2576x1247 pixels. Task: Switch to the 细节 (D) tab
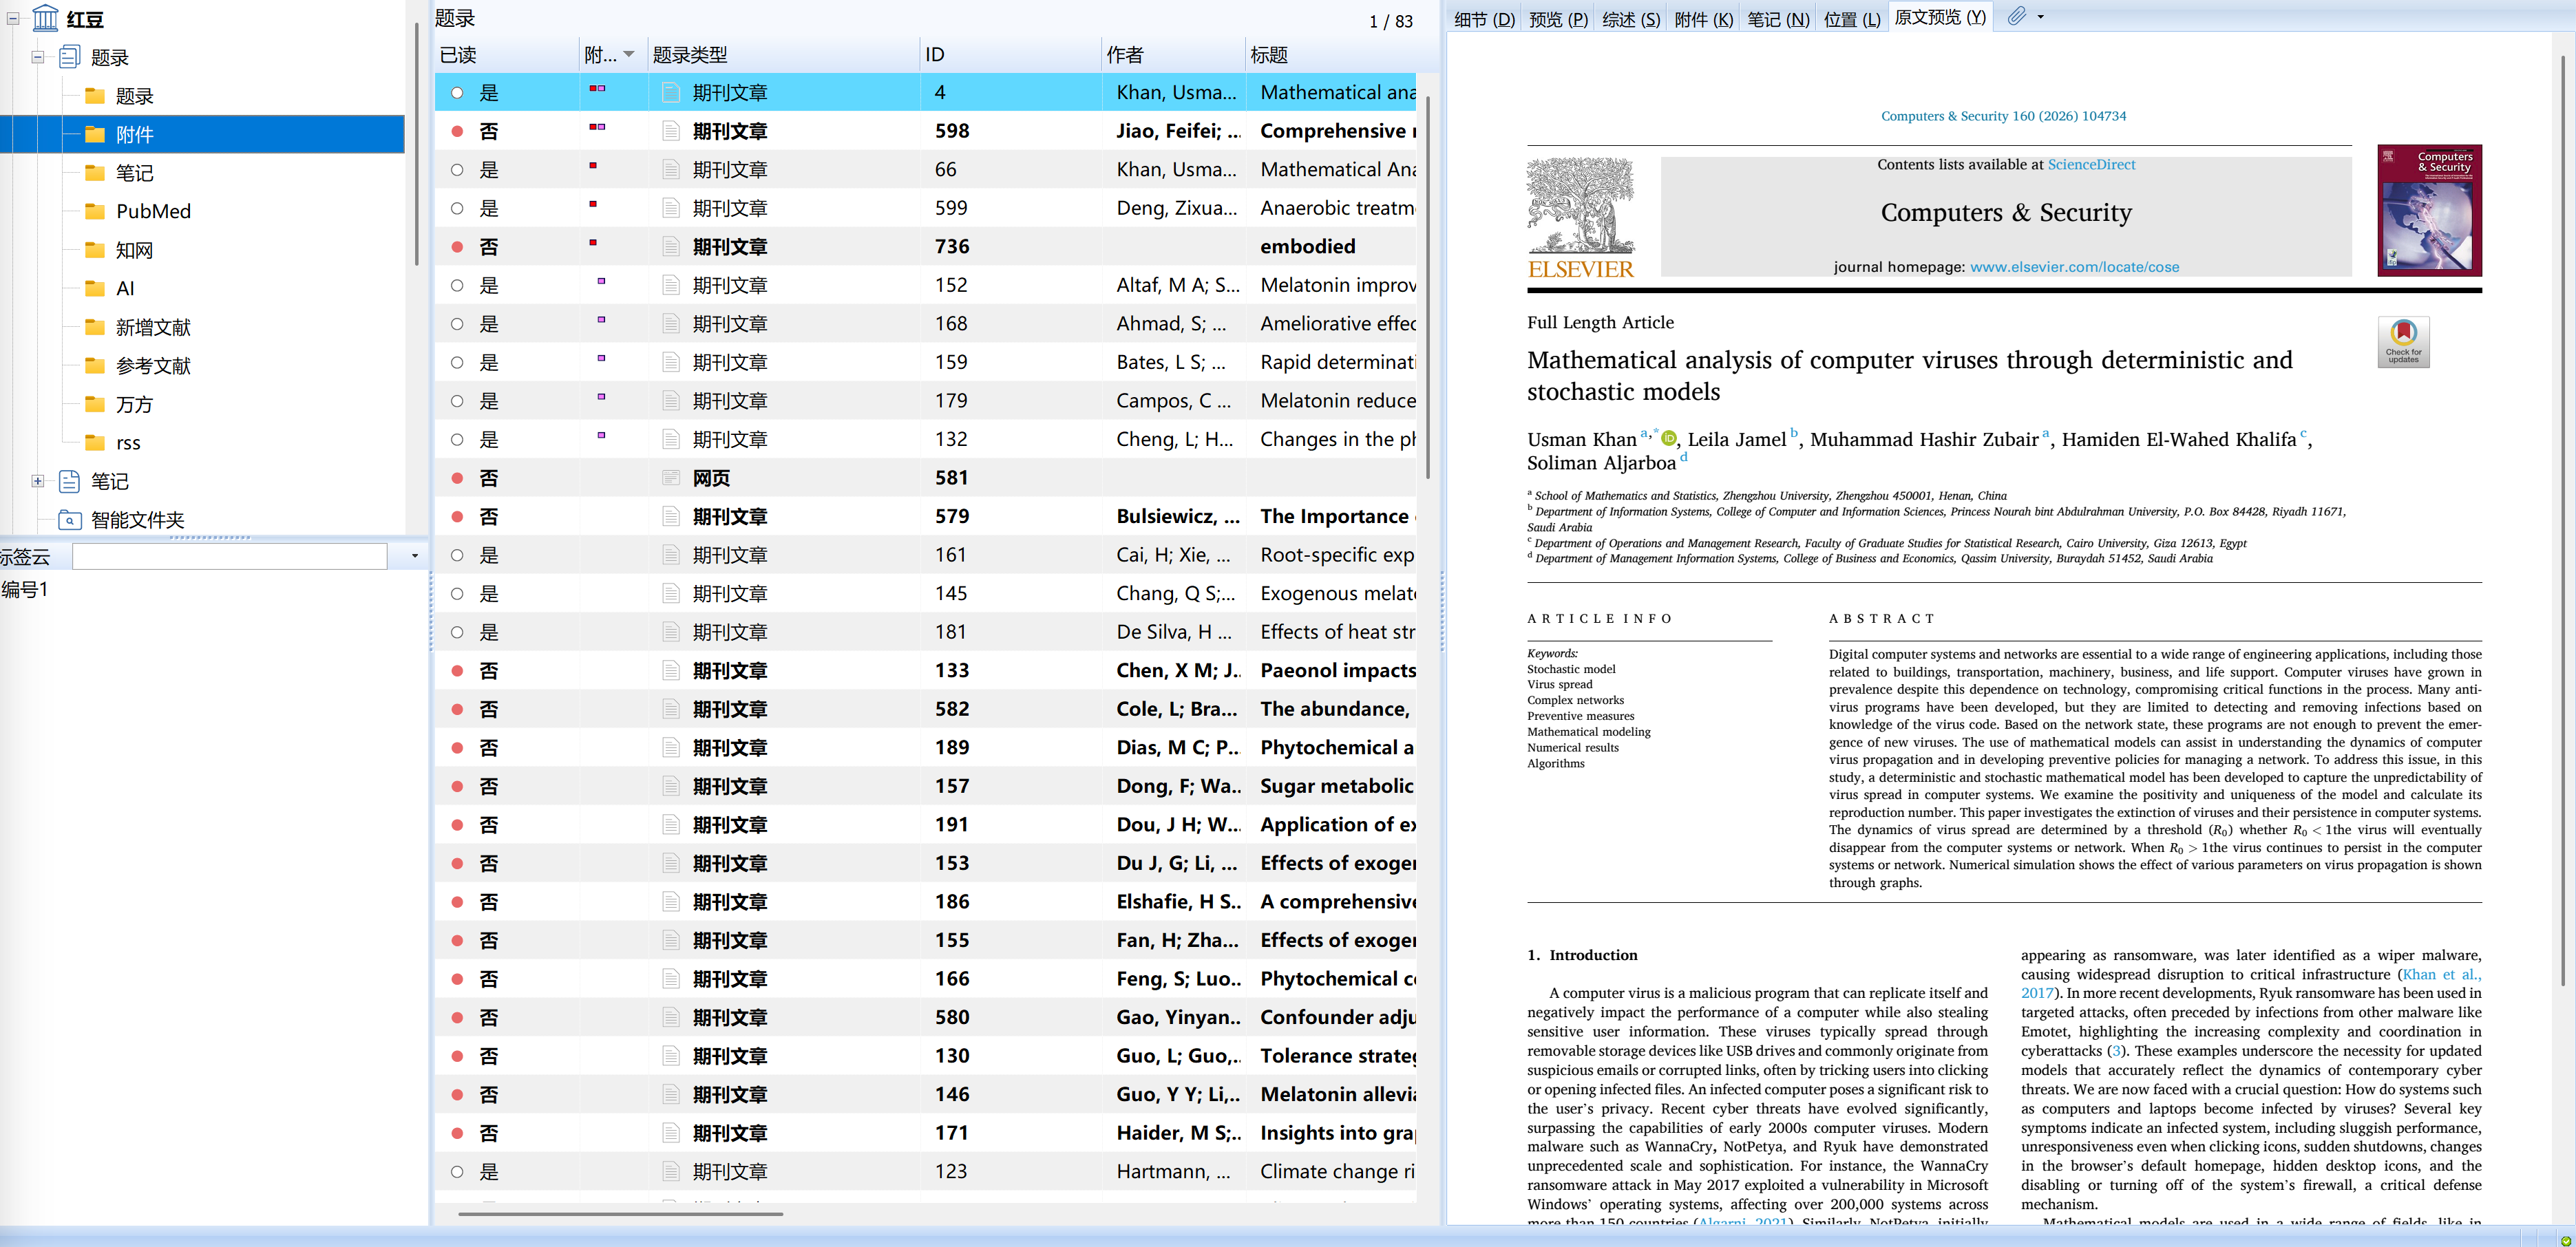[x=1485, y=19]
